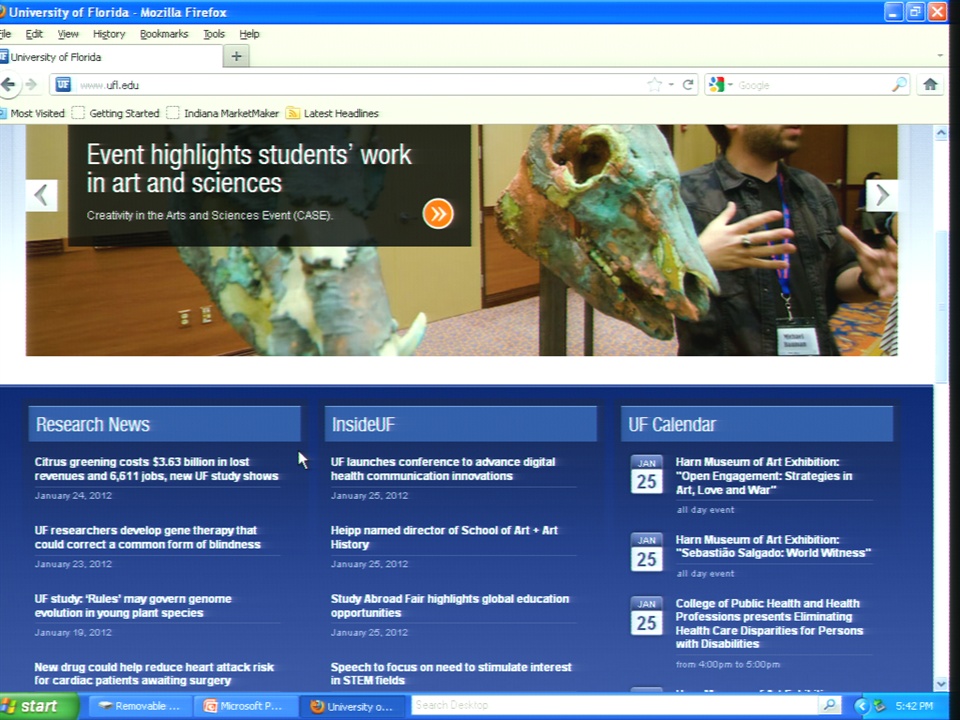Click the JAN 25 calendar icon beside Sebastião Salgado
The width and height of the screenshot is (960, 720).
[x=647, y=552]
